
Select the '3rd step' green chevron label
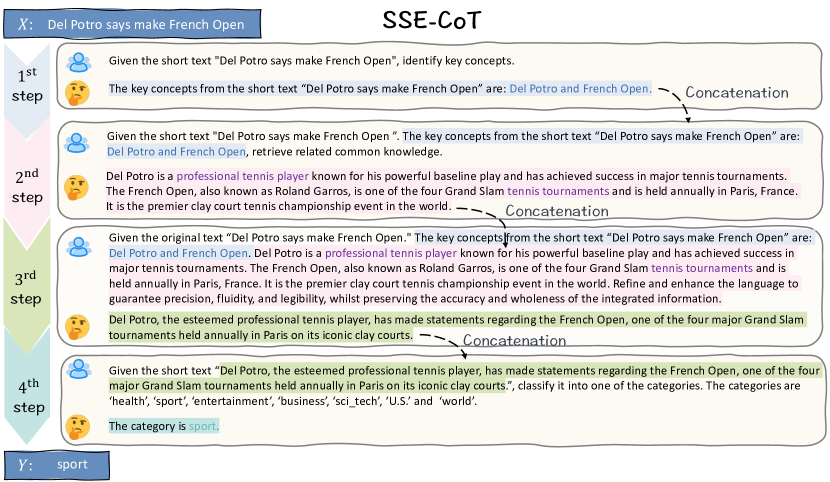[x=26, y=288]
